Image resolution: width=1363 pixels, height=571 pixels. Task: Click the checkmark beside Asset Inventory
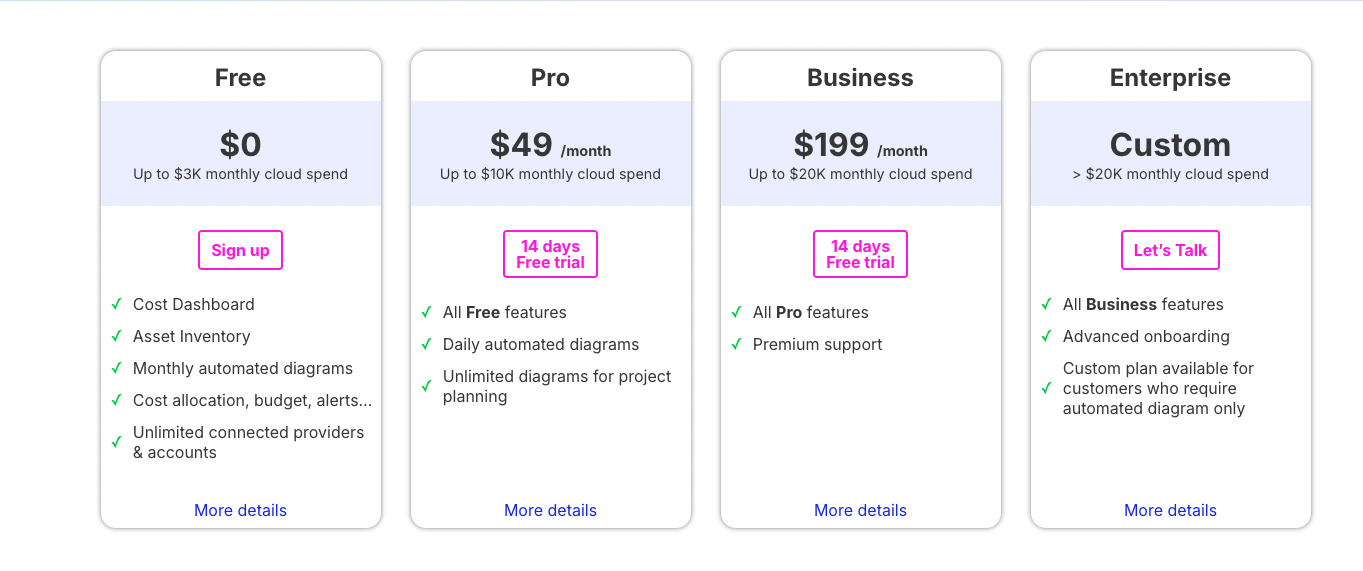[x=117, y=336]
